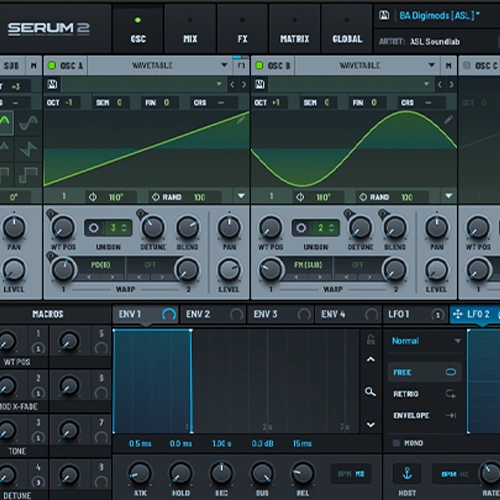Toggle the MONO checkbox
500x500 pixels.
coord(396,443)
